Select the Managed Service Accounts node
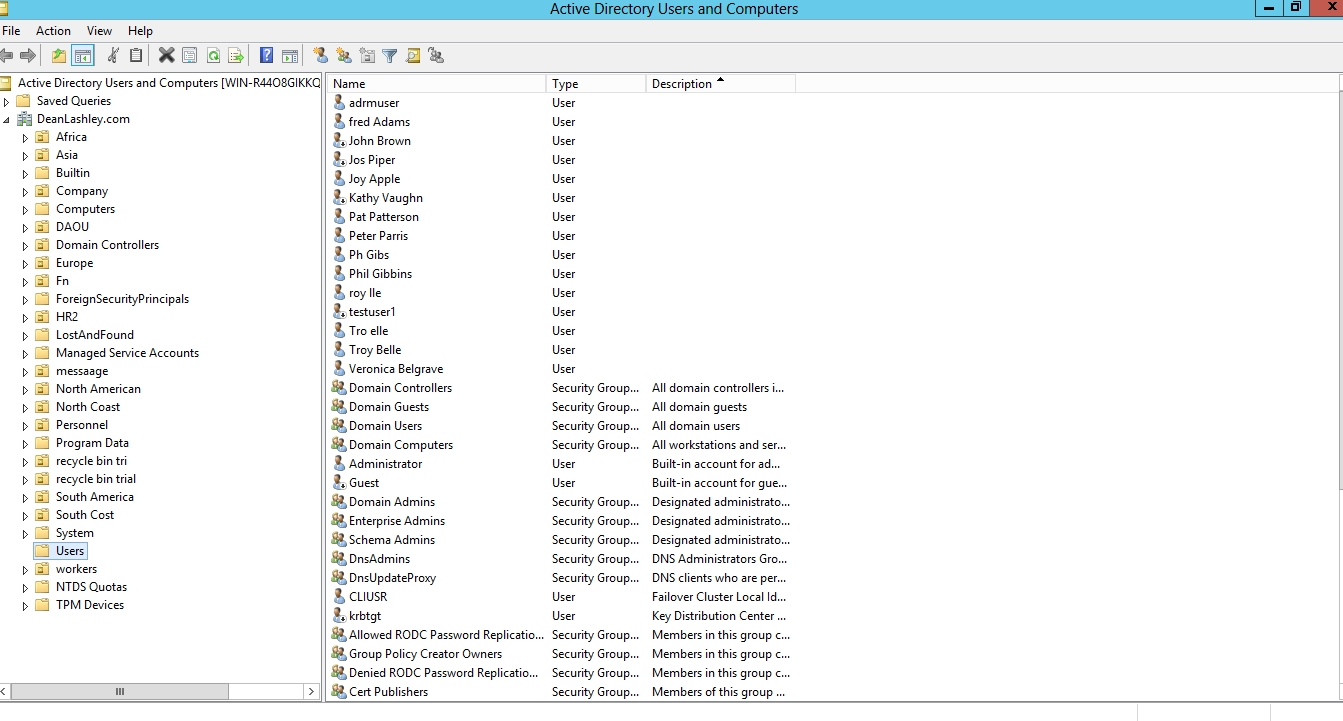Screen dimensions: 1343x721 (127, 353)
